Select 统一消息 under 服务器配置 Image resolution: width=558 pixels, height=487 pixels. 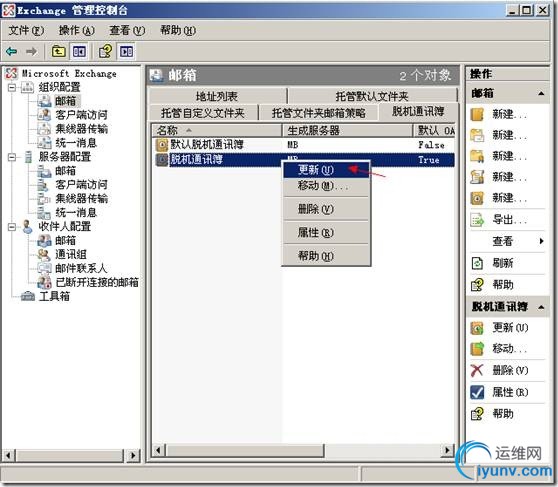click(x=76, y=213)
